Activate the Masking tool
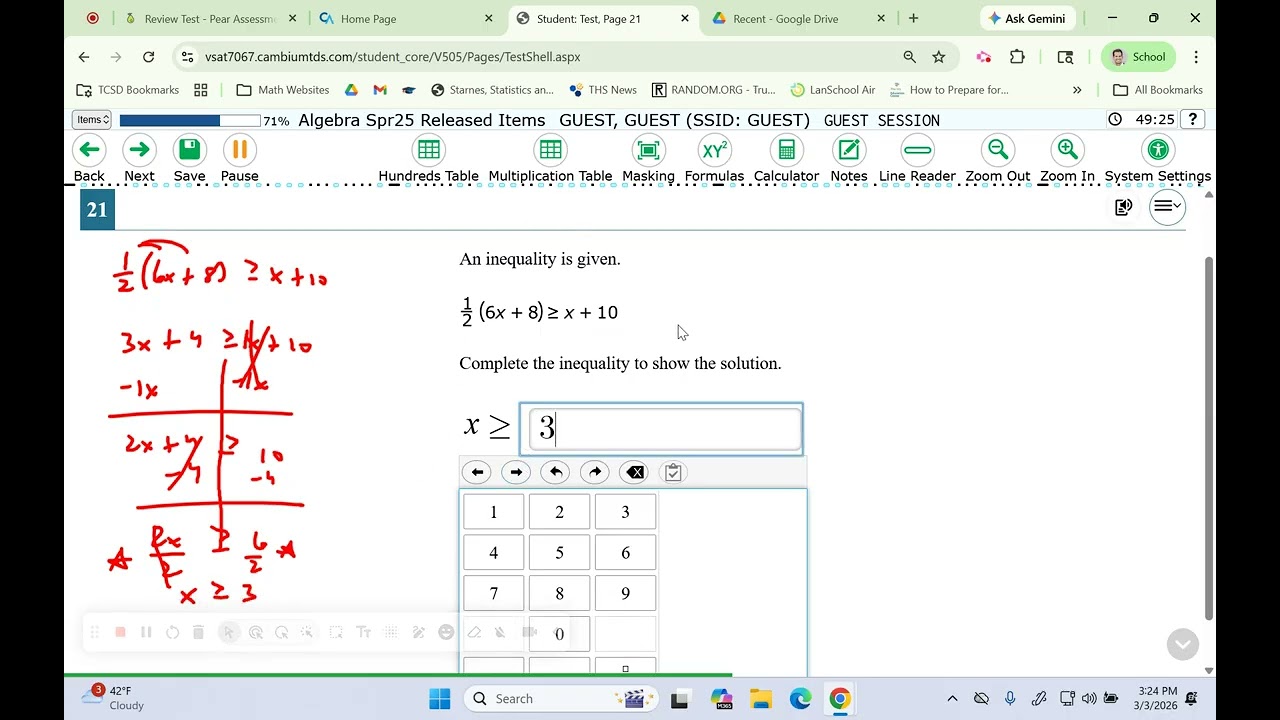Screen dimensions: 1280x720 [x=648, y=159]
